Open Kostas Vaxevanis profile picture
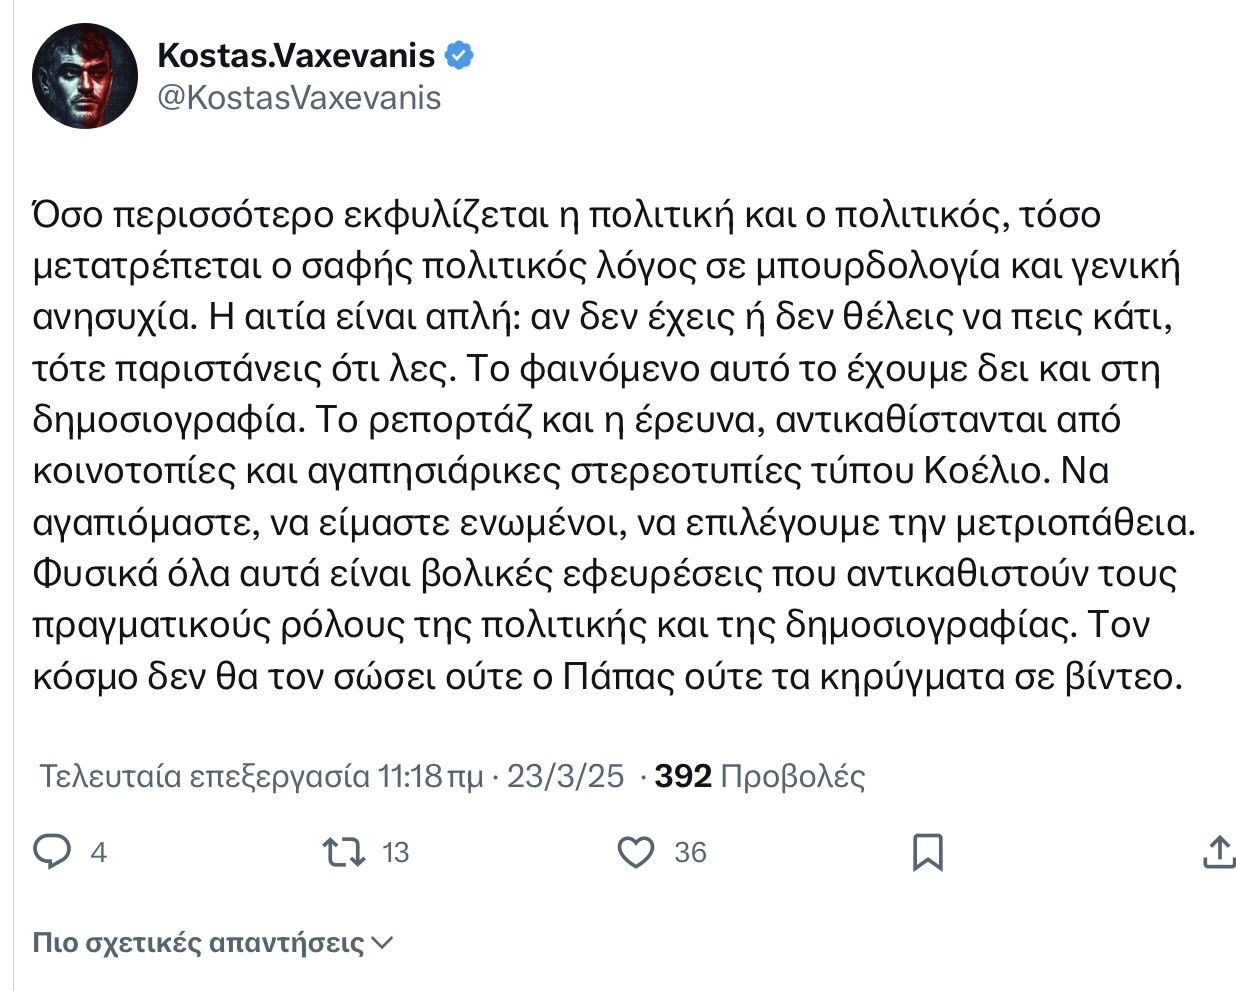 coord(84,77)
